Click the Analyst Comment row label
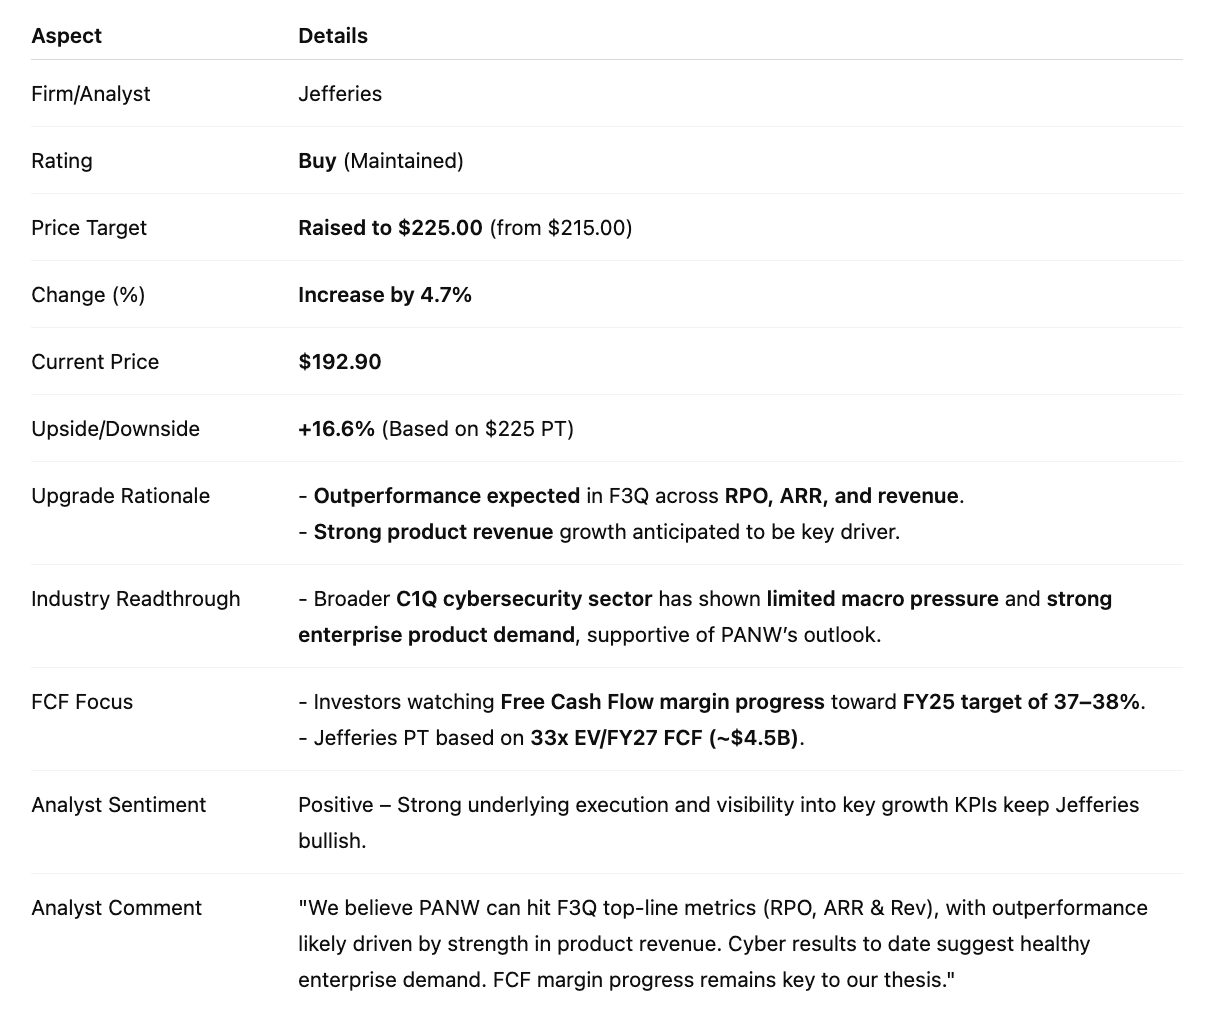1206x1034 pixels. pyautogui.click(x=116, y=908)
